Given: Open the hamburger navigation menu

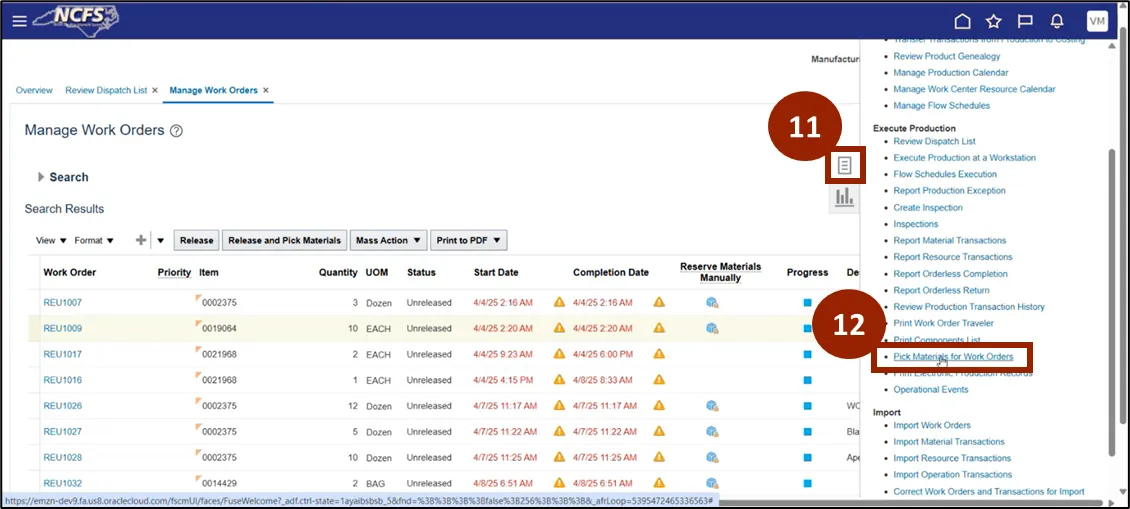Looking at the screenshot, I should [20, 21].
